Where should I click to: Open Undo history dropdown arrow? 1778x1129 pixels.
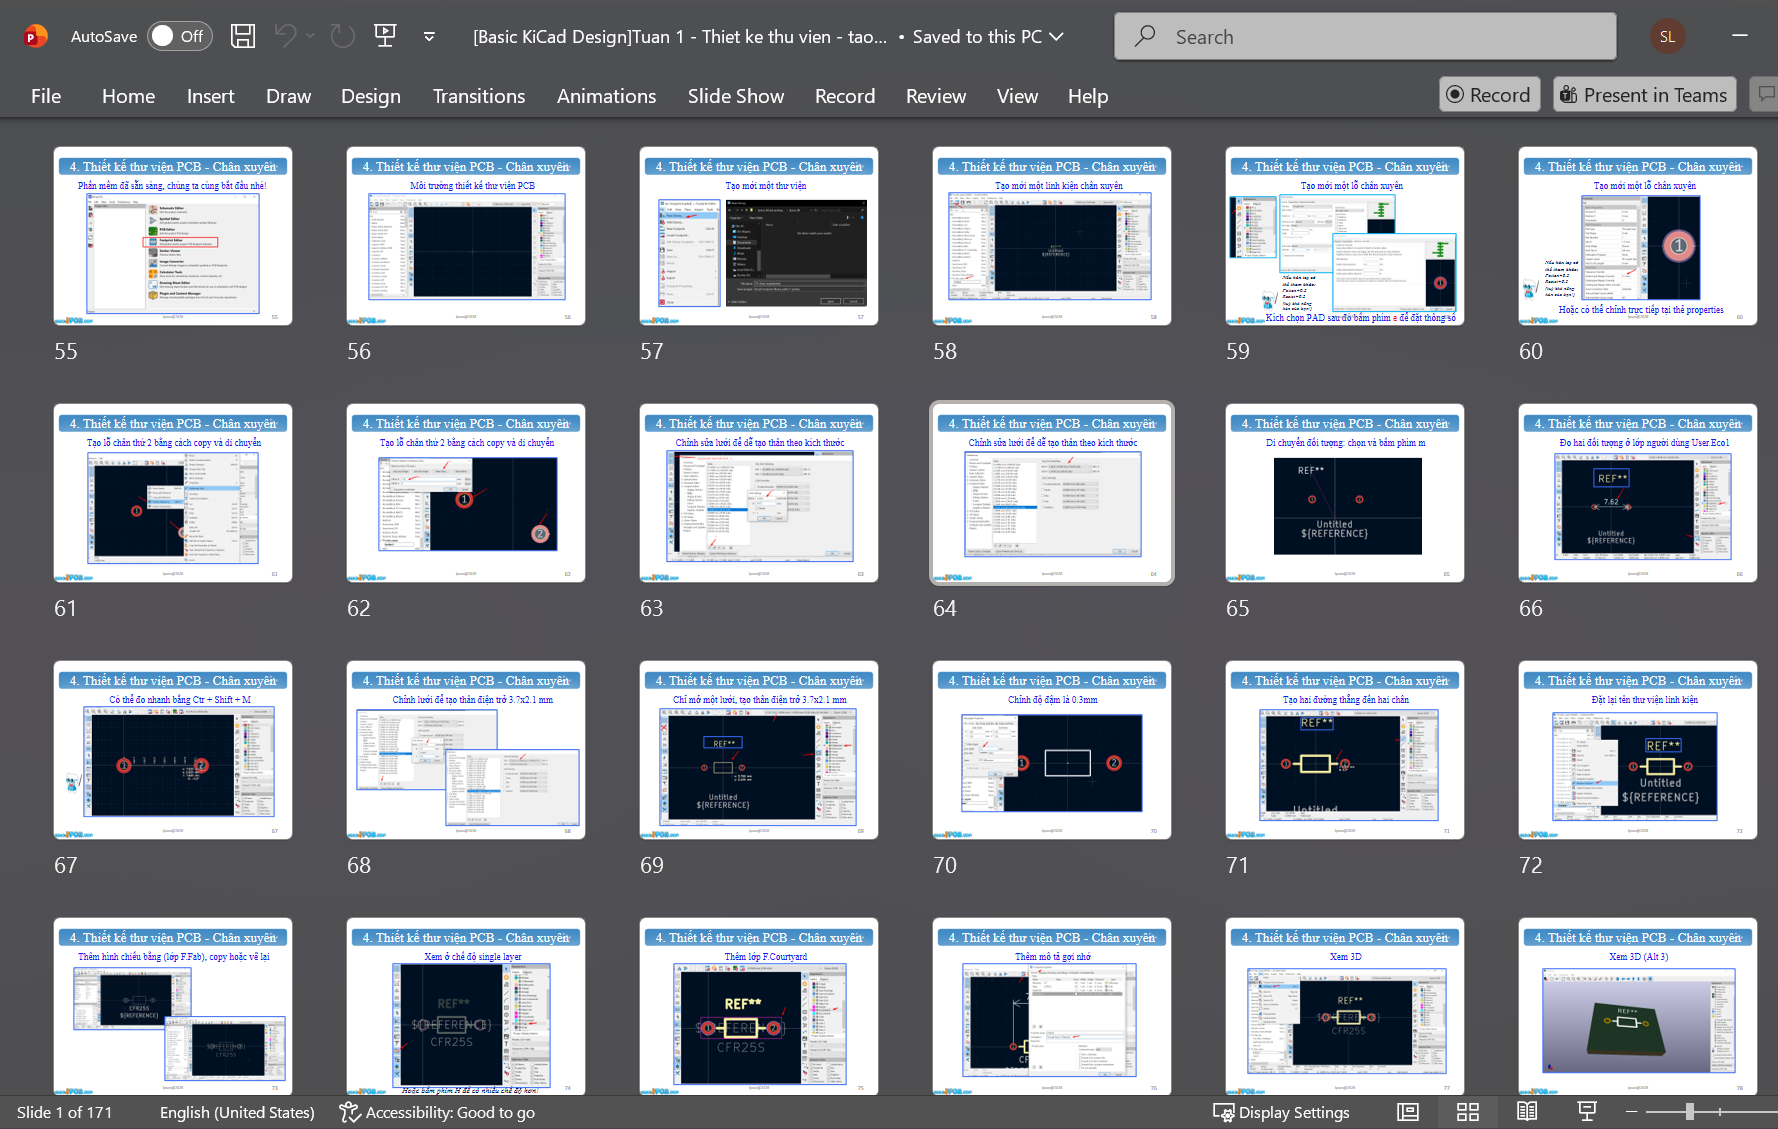click(x=310, y=37)
